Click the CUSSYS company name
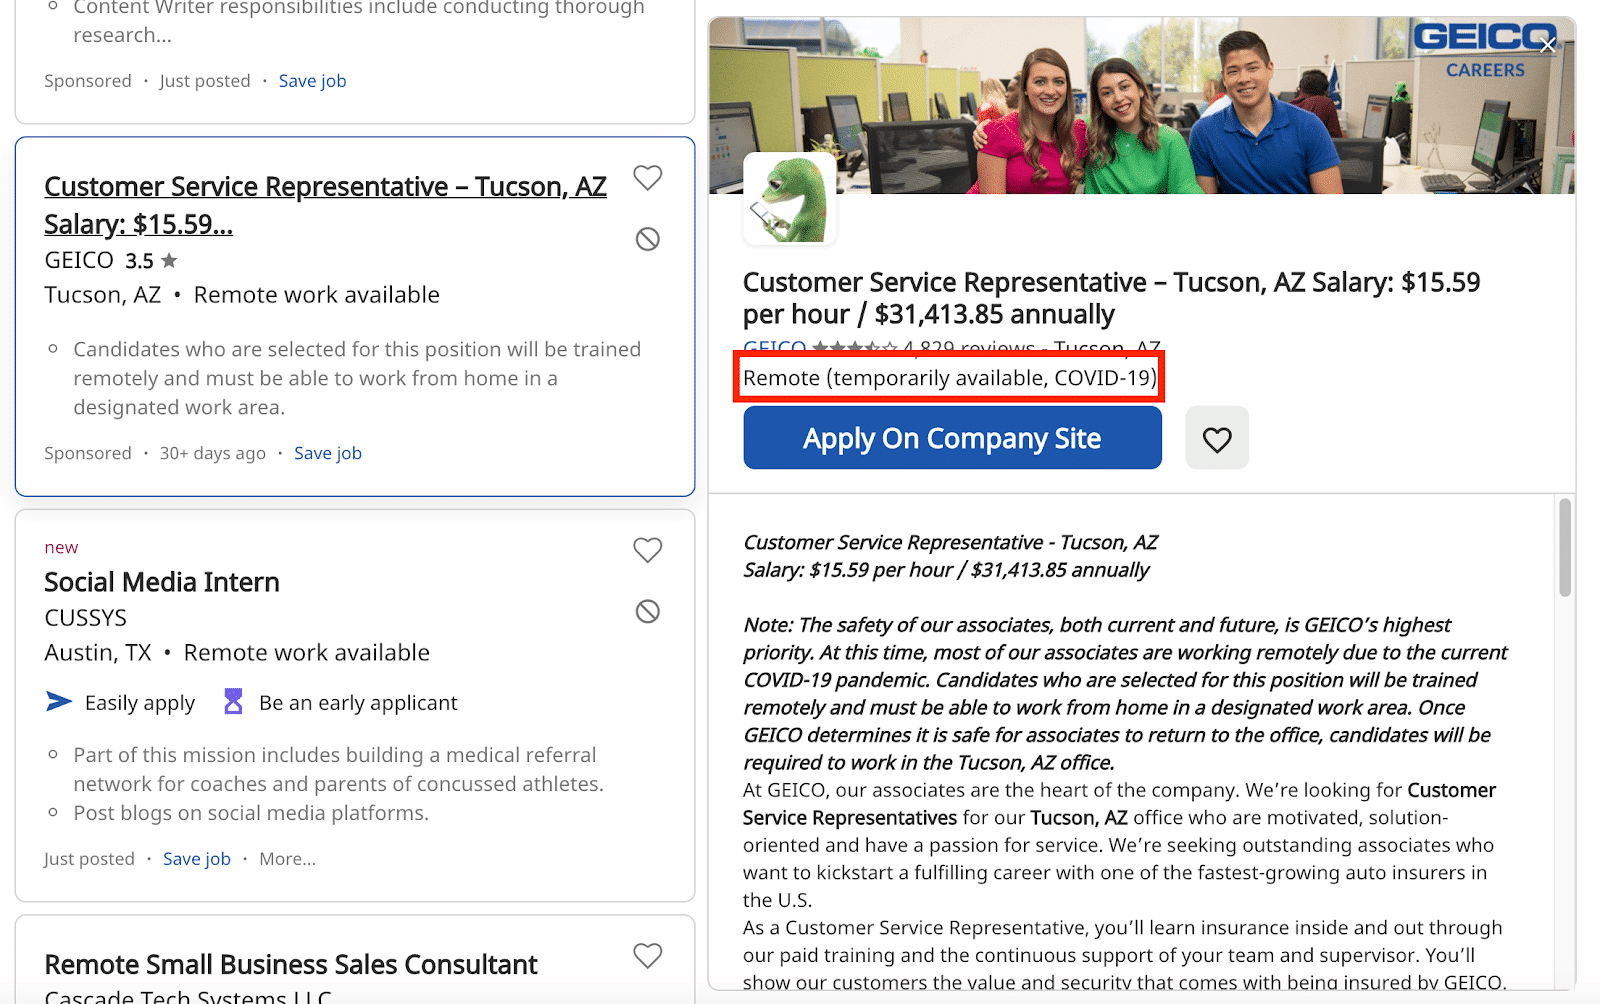Viewport: 1600px width, 1004px height. (86, 618)
